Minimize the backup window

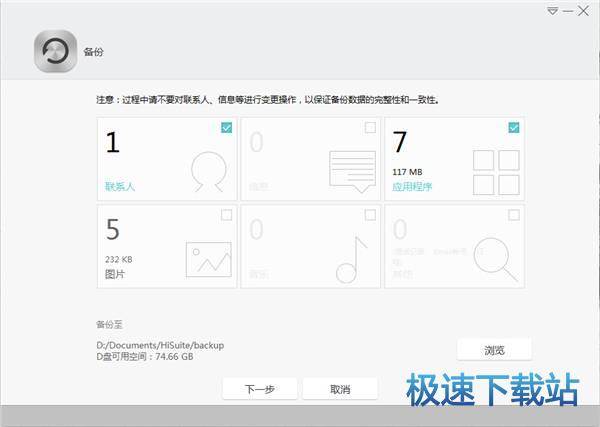(568, 11)
